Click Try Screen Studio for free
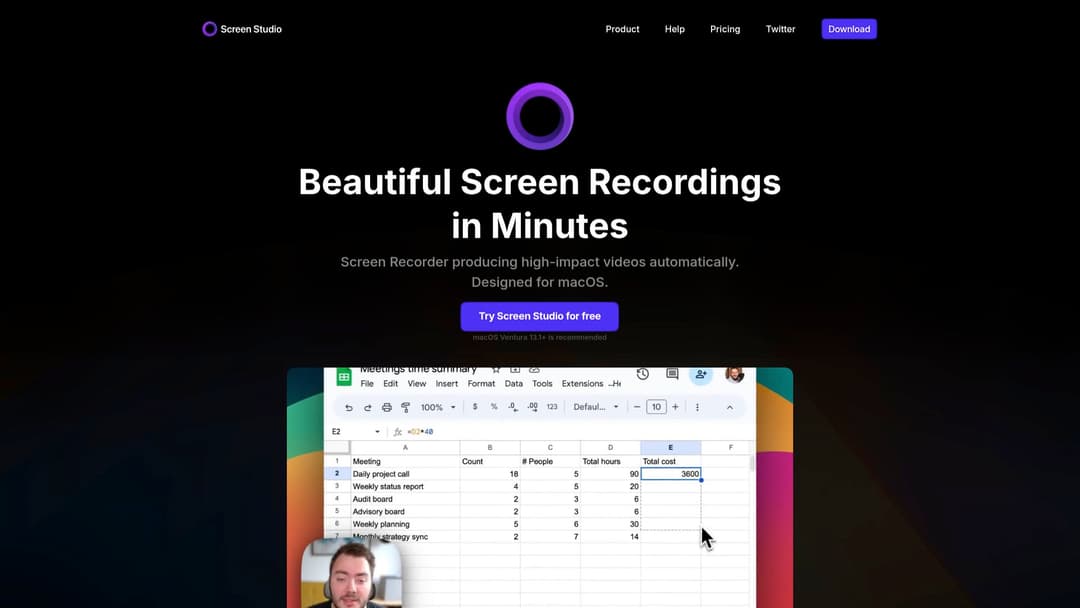Screen dimensions: 1080x608 [x=539, y=316]
